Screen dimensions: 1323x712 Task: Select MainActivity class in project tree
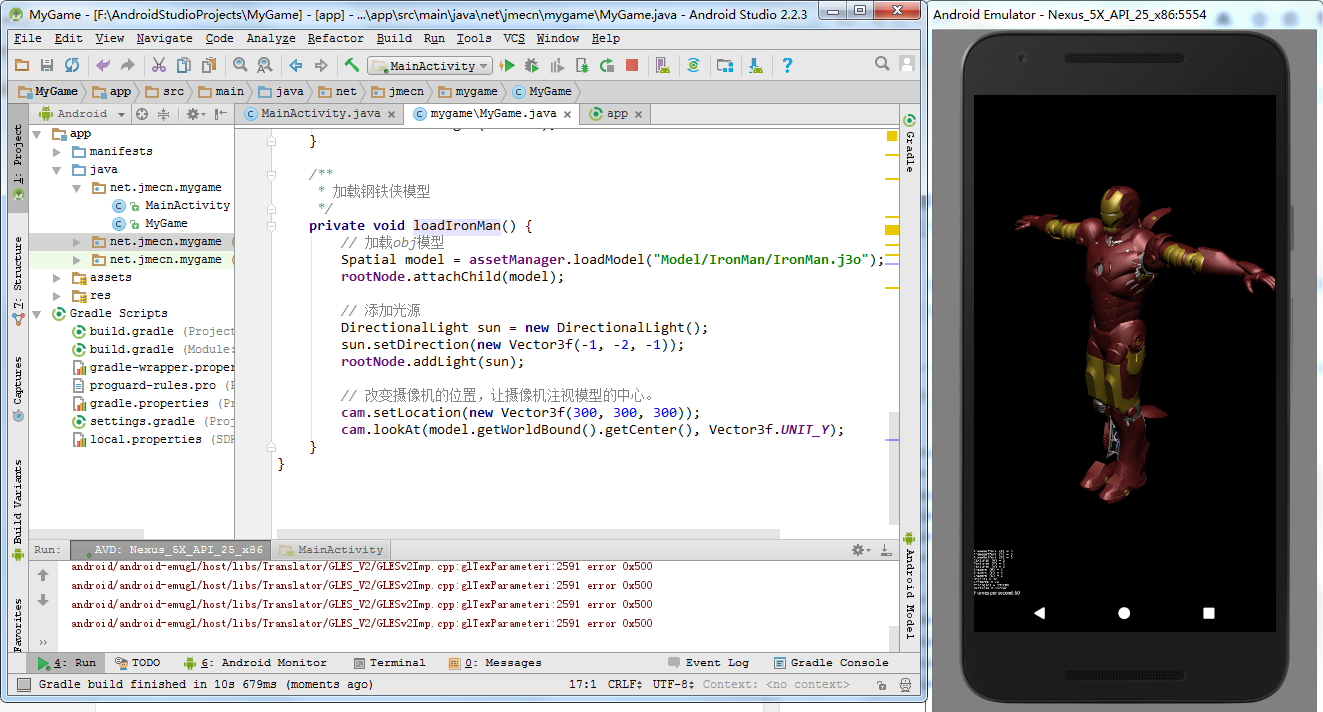(187, 206)
